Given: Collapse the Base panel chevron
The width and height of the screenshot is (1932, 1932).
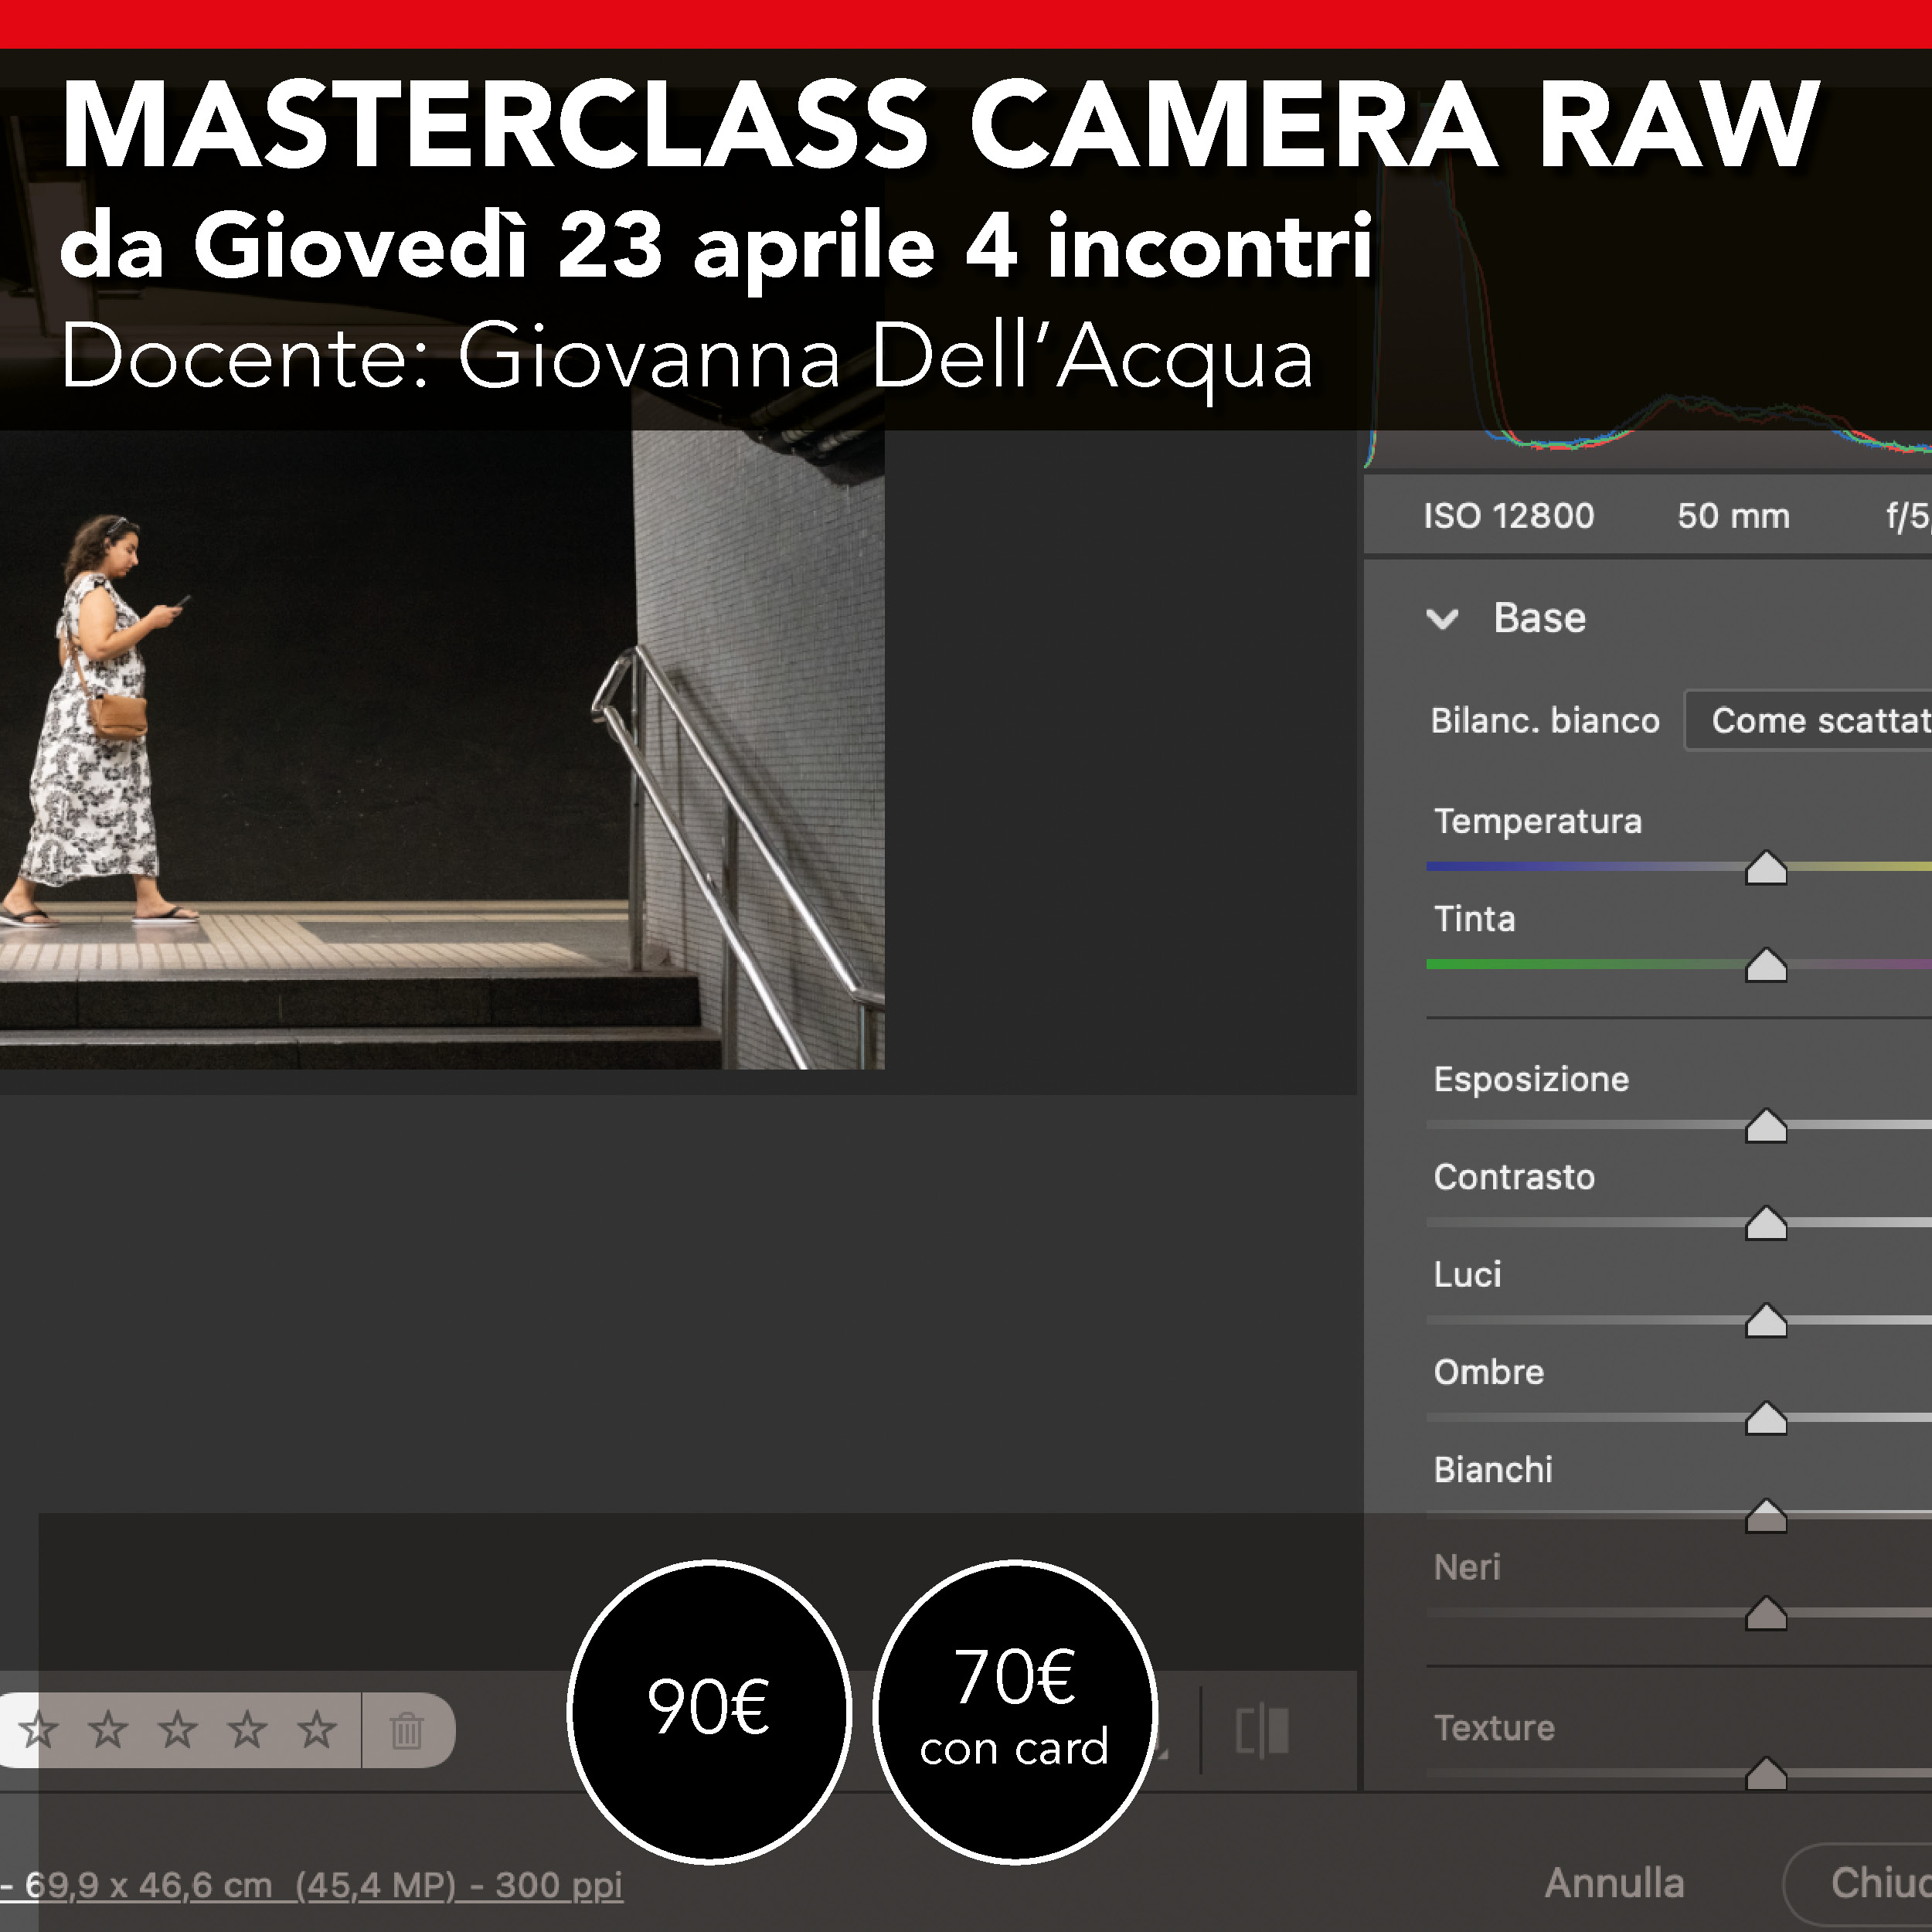Looking at the screenshot, I should pyautogui.click(x=1442, y=619).
